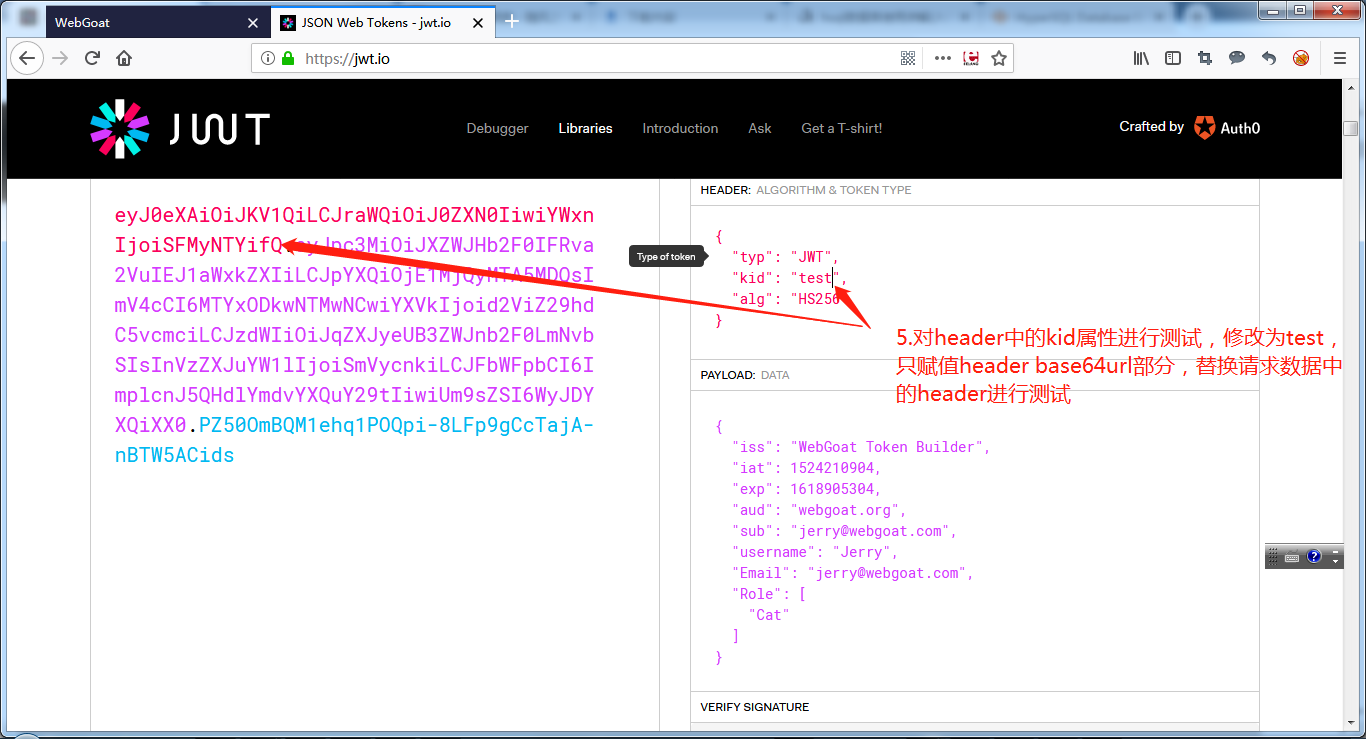The image size is (1366, 739).
Task: Toggle the browser sidebar view
Action: (1173, 58)
